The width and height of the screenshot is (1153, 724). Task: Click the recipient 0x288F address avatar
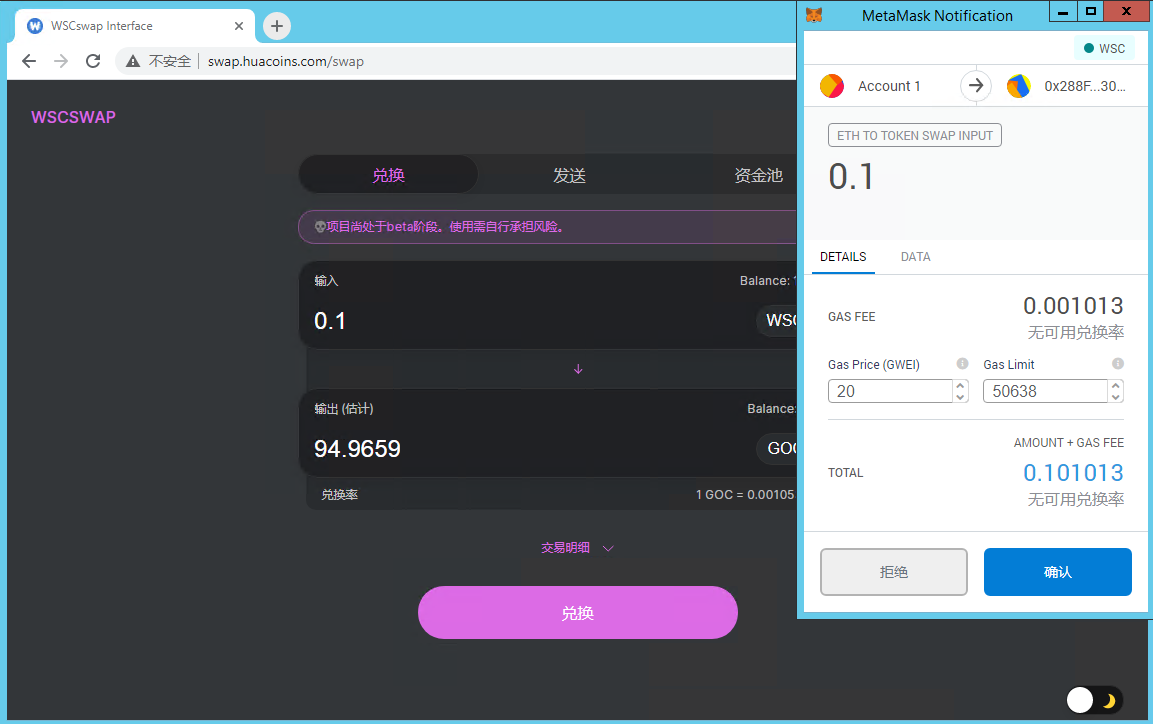pos(1018,86)
